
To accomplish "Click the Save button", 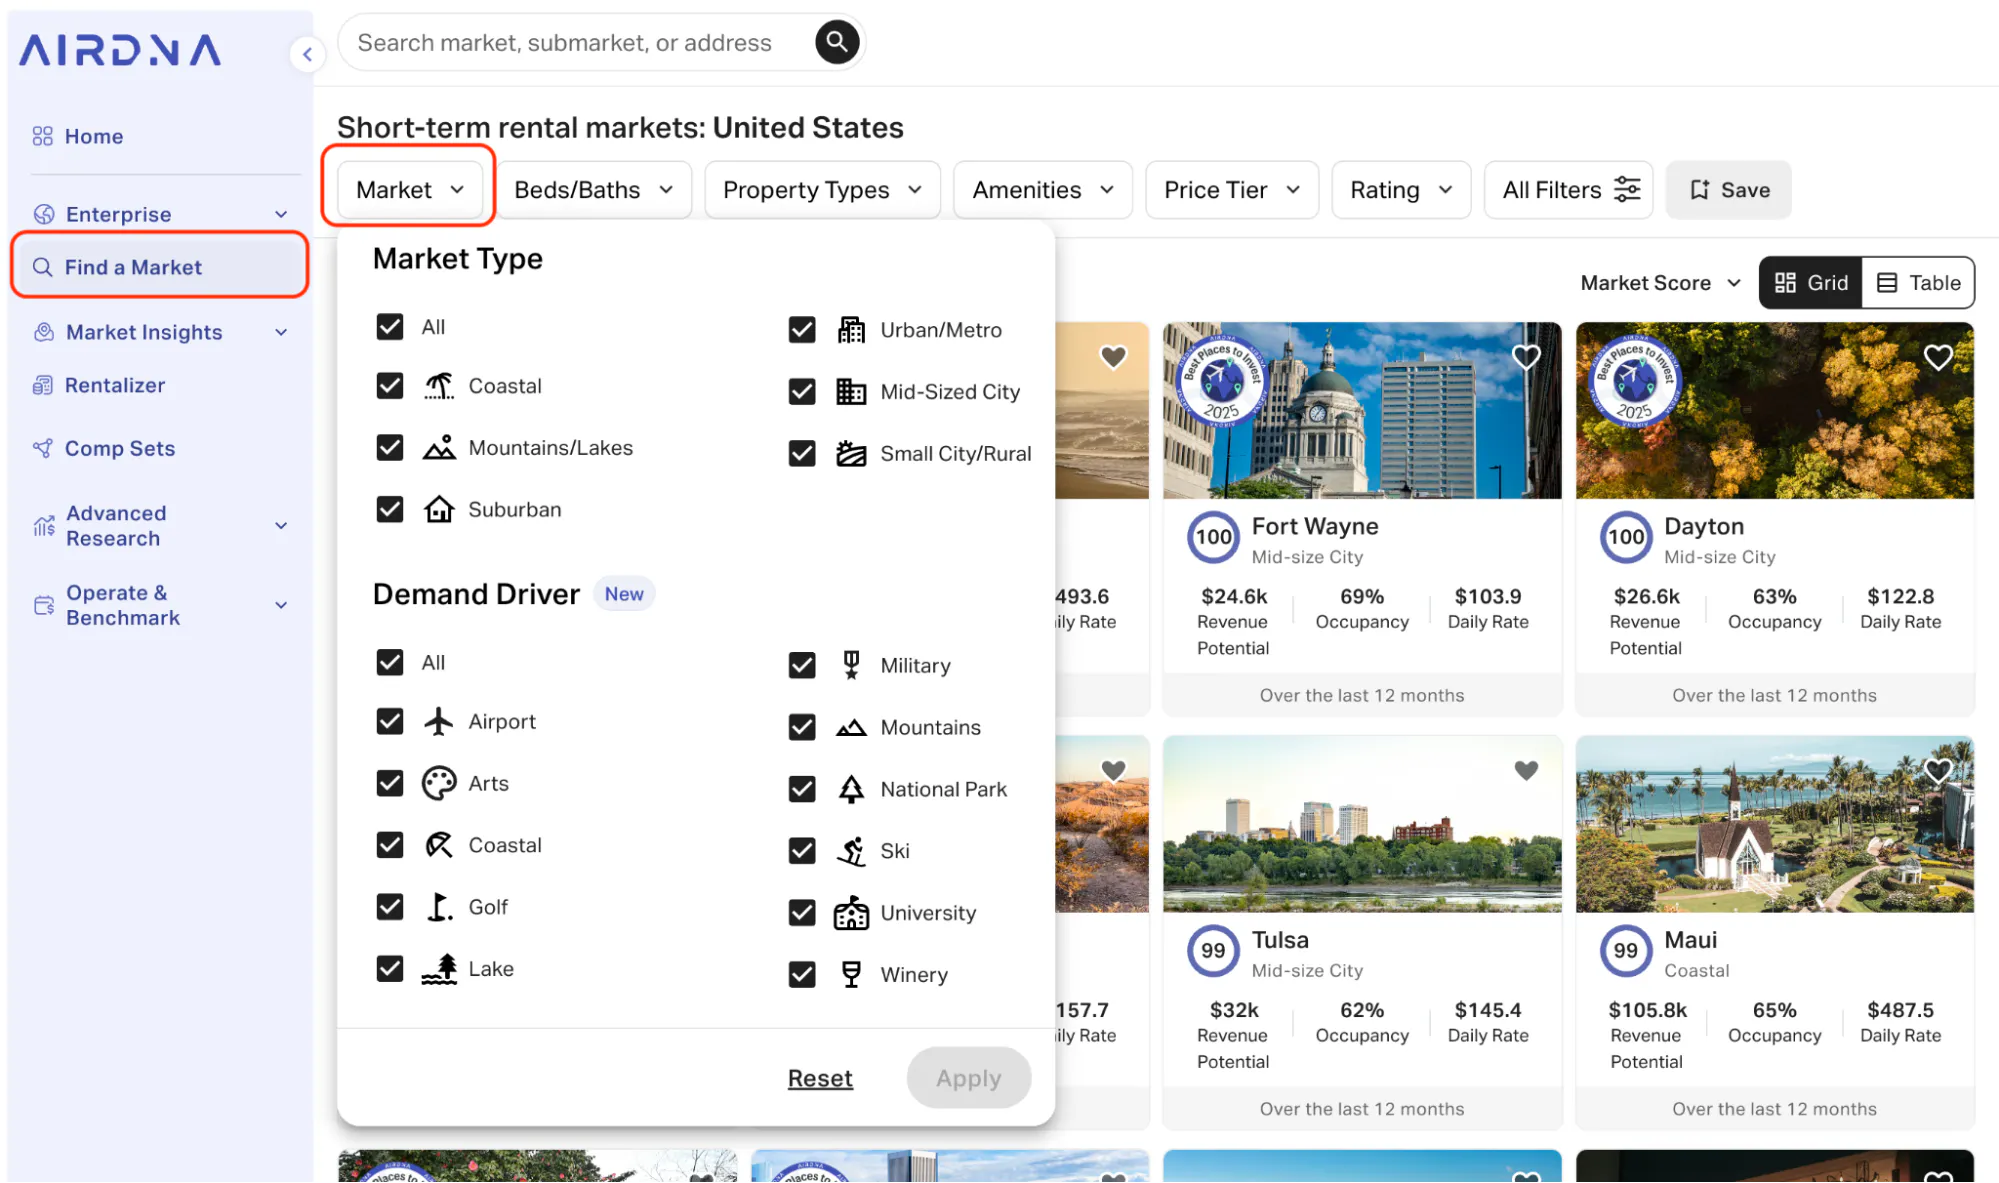I will tap(1728, 190).
